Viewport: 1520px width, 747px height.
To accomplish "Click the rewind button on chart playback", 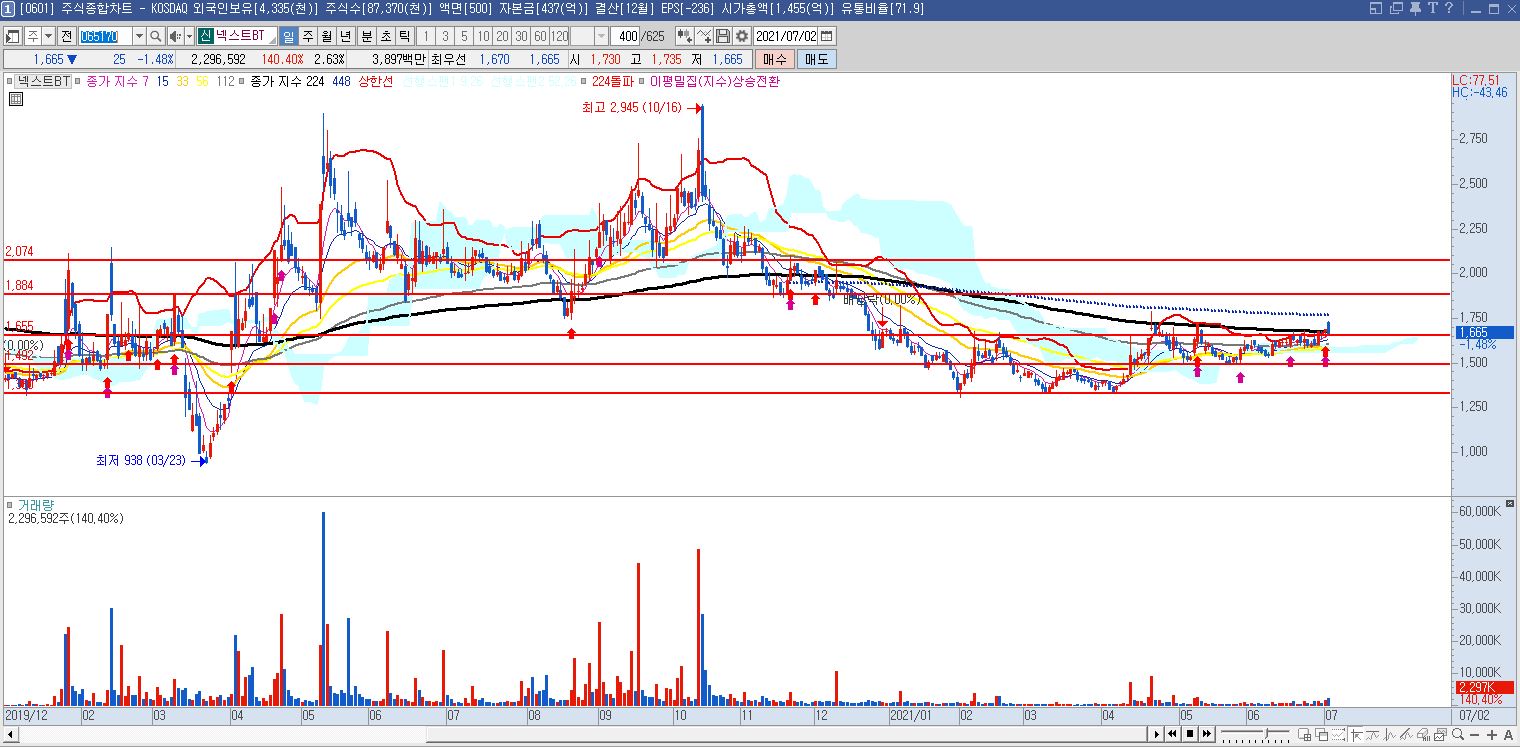I will 1172,734.
